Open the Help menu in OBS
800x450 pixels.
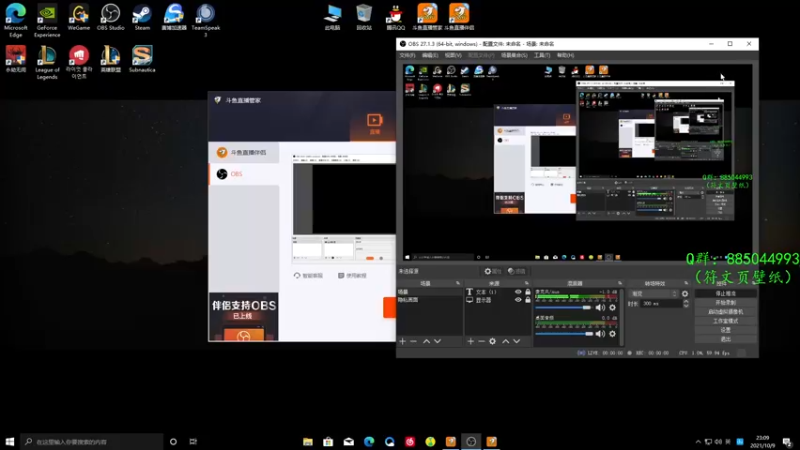pos(565,55)
